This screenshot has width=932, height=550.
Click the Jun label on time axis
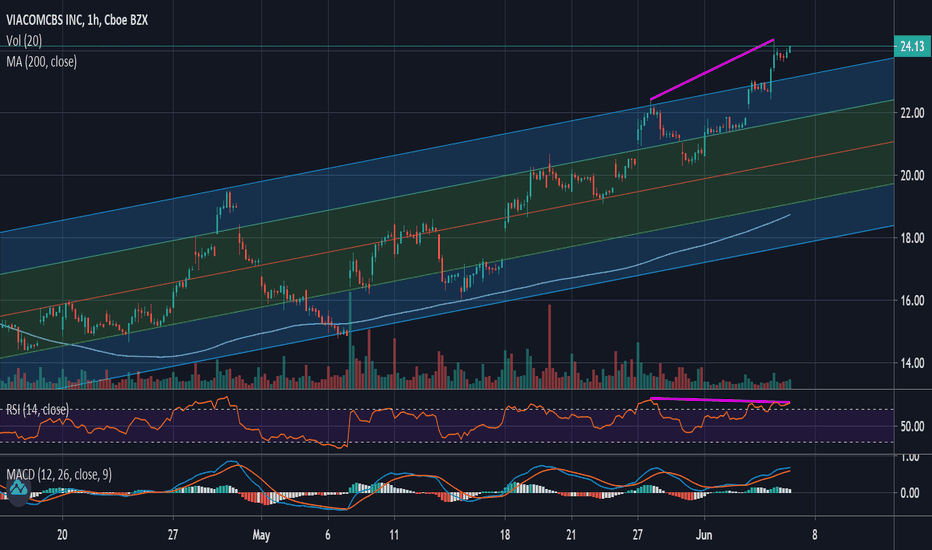[x=704, y=535]
